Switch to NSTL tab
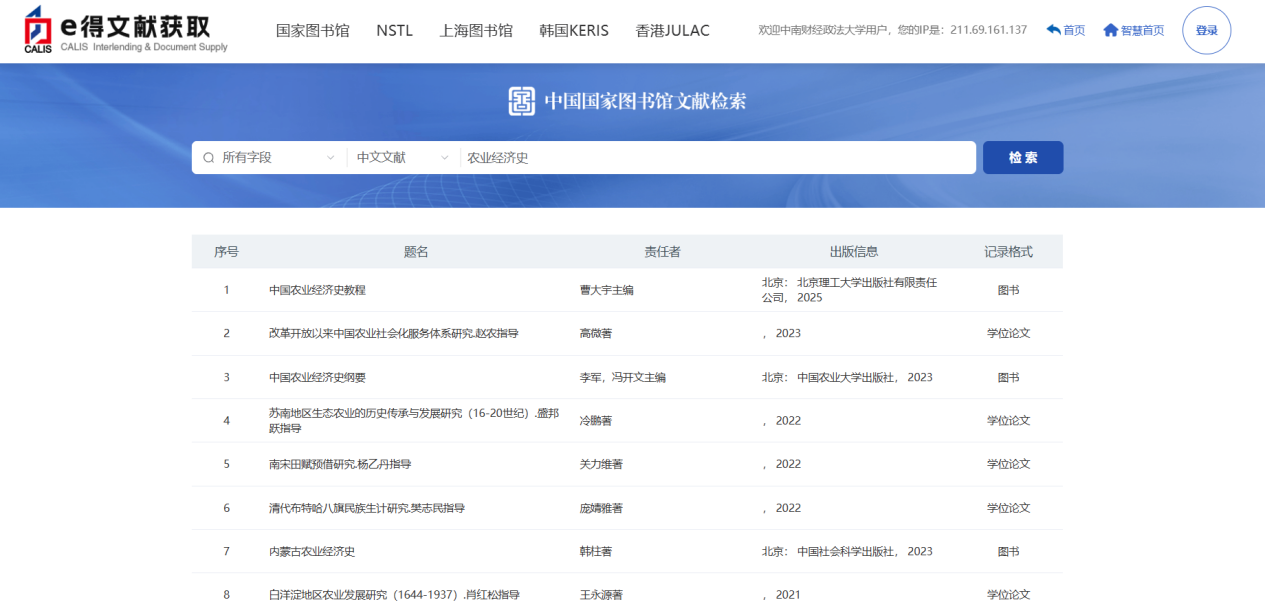 (394, 31)
